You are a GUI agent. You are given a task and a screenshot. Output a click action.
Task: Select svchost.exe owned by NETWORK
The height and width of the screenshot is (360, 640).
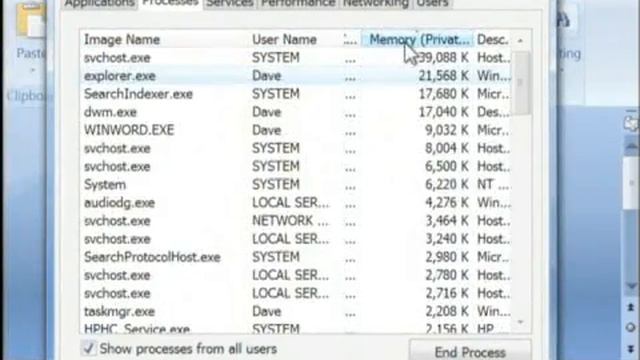point(296,221)
